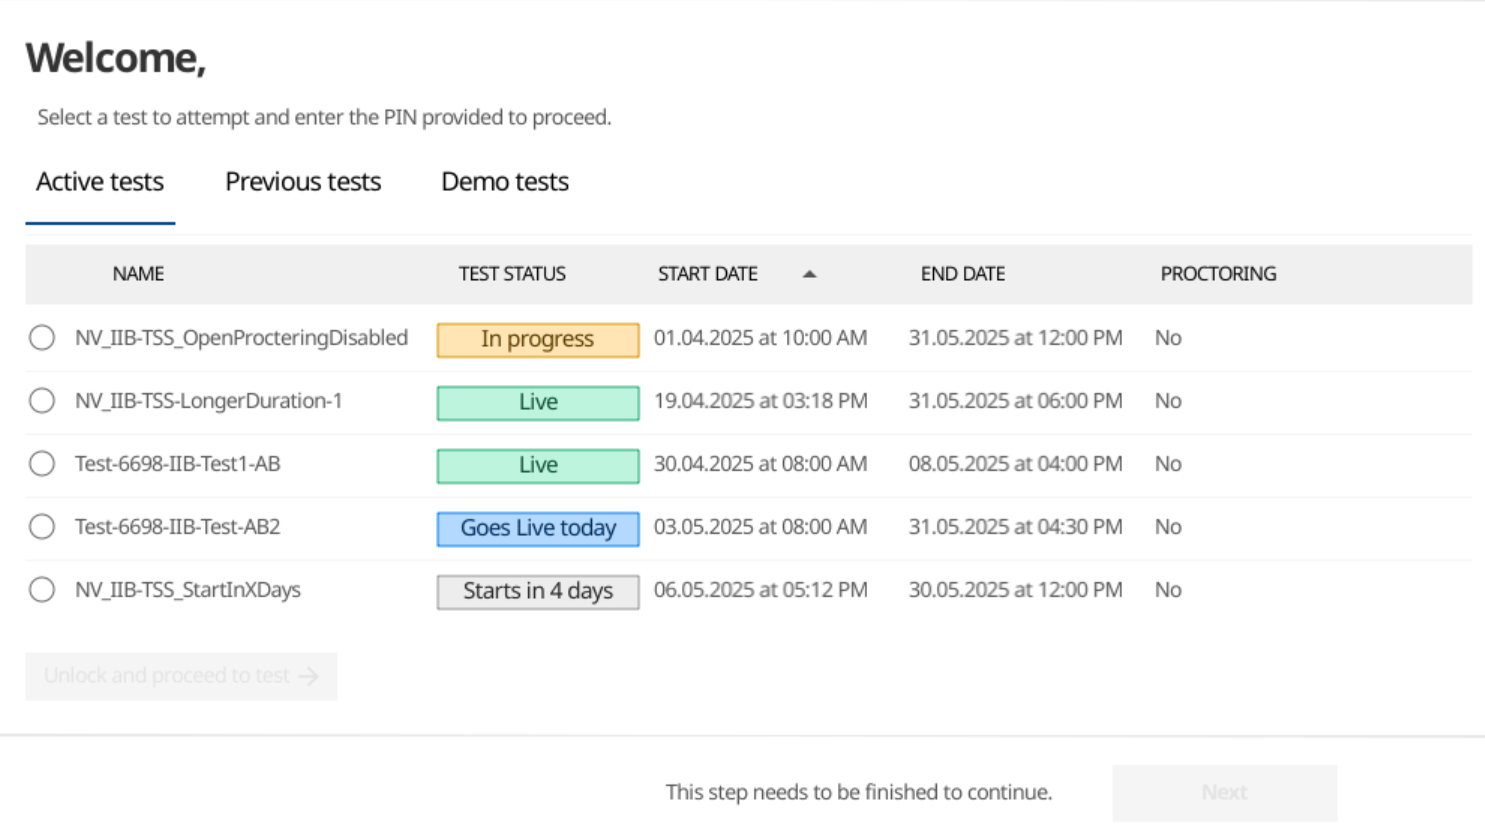Sort the table by End Date

(x=962, y=273)
